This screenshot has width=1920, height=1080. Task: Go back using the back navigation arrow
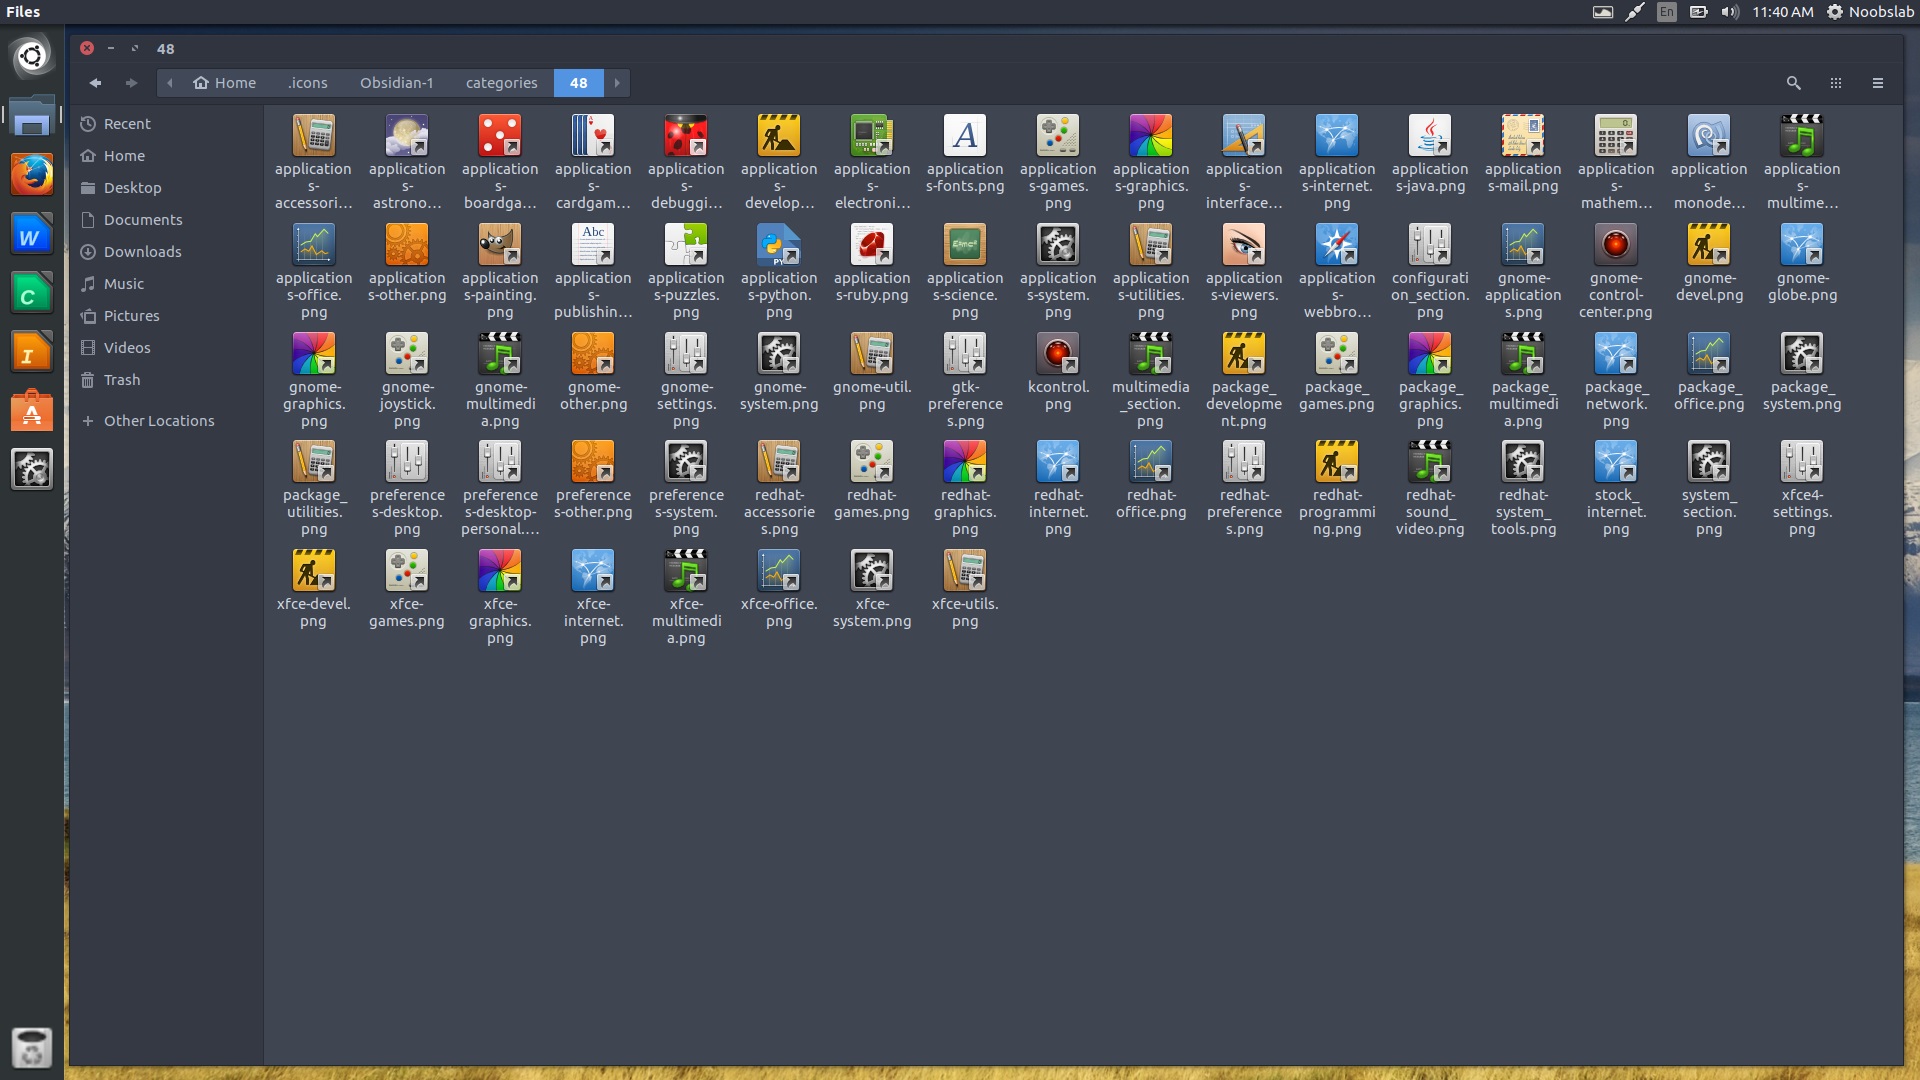click(96, 83)
